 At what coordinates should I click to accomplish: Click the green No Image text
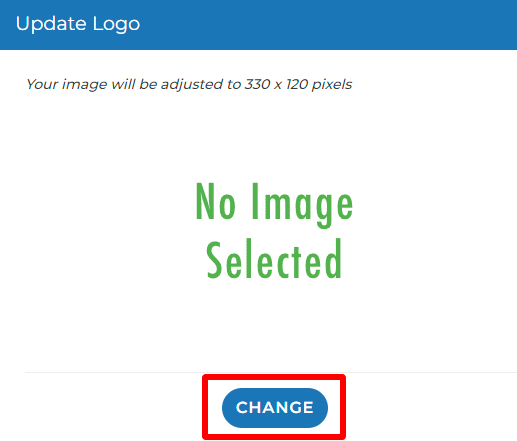click(x=274, y=204)
